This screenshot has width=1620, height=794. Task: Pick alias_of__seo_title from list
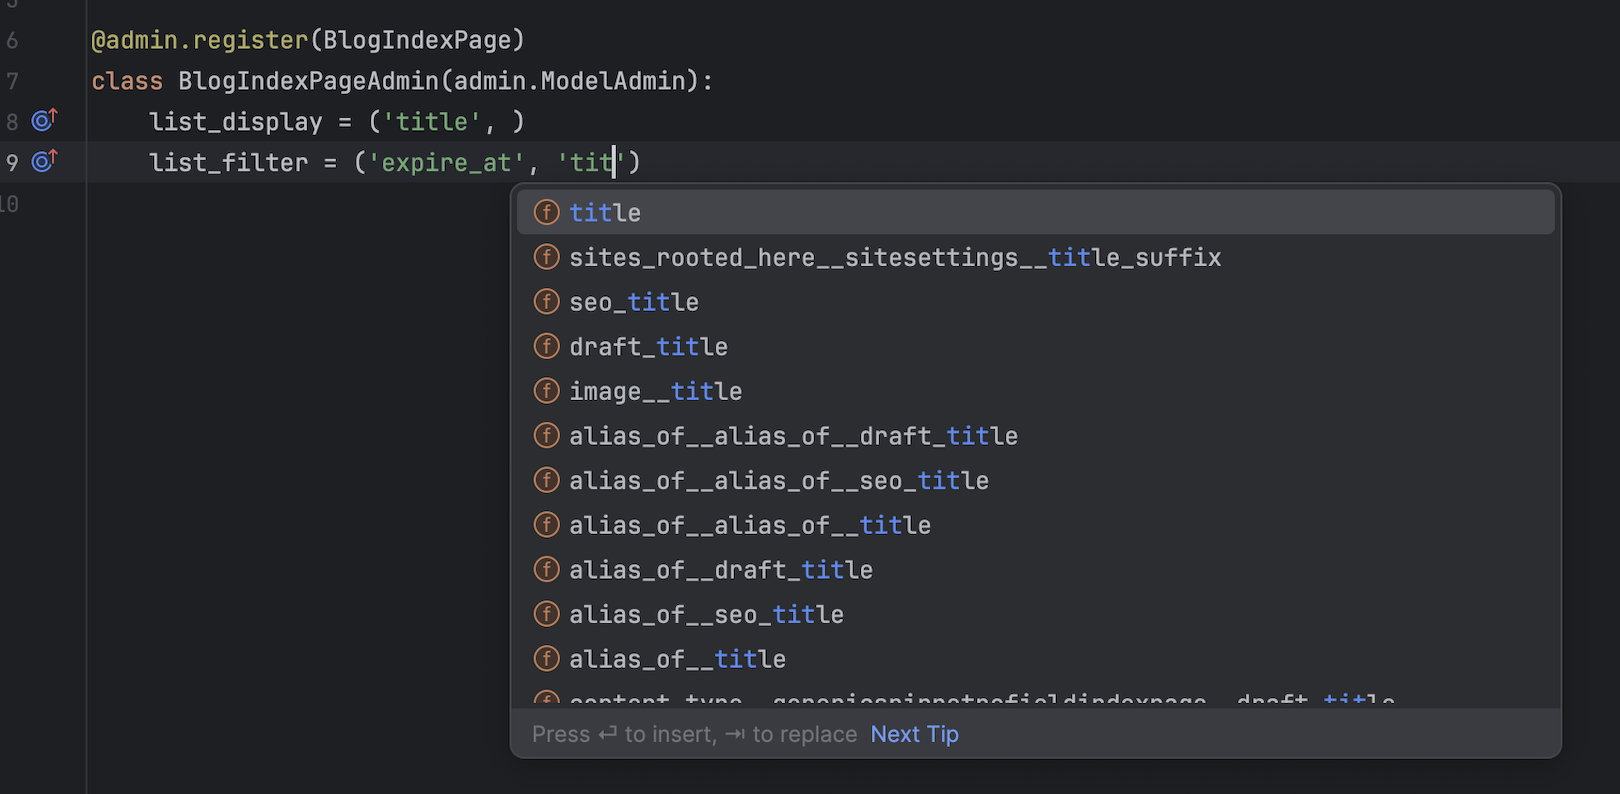(1035, 614)
